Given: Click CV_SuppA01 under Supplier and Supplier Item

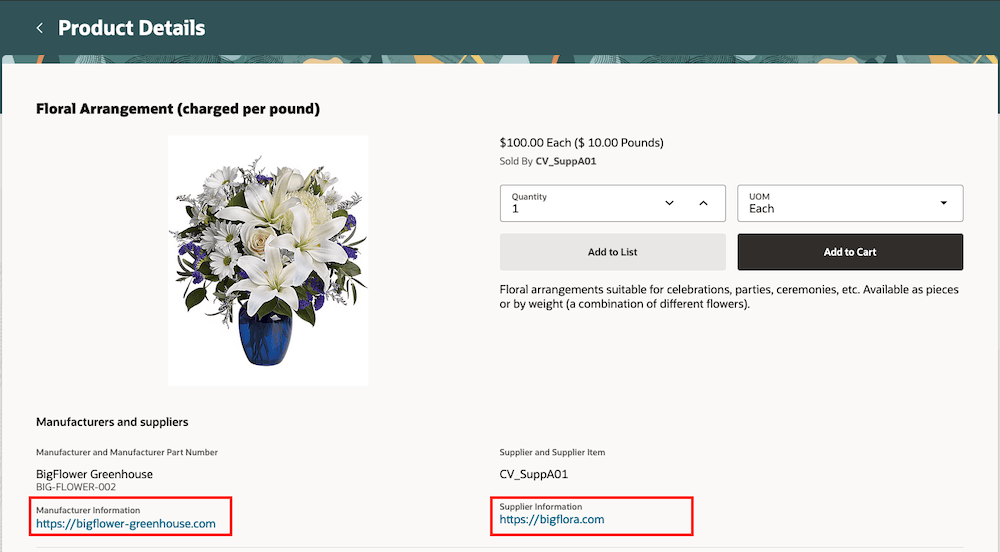Looking at the screenshot, I should (533, 474).
